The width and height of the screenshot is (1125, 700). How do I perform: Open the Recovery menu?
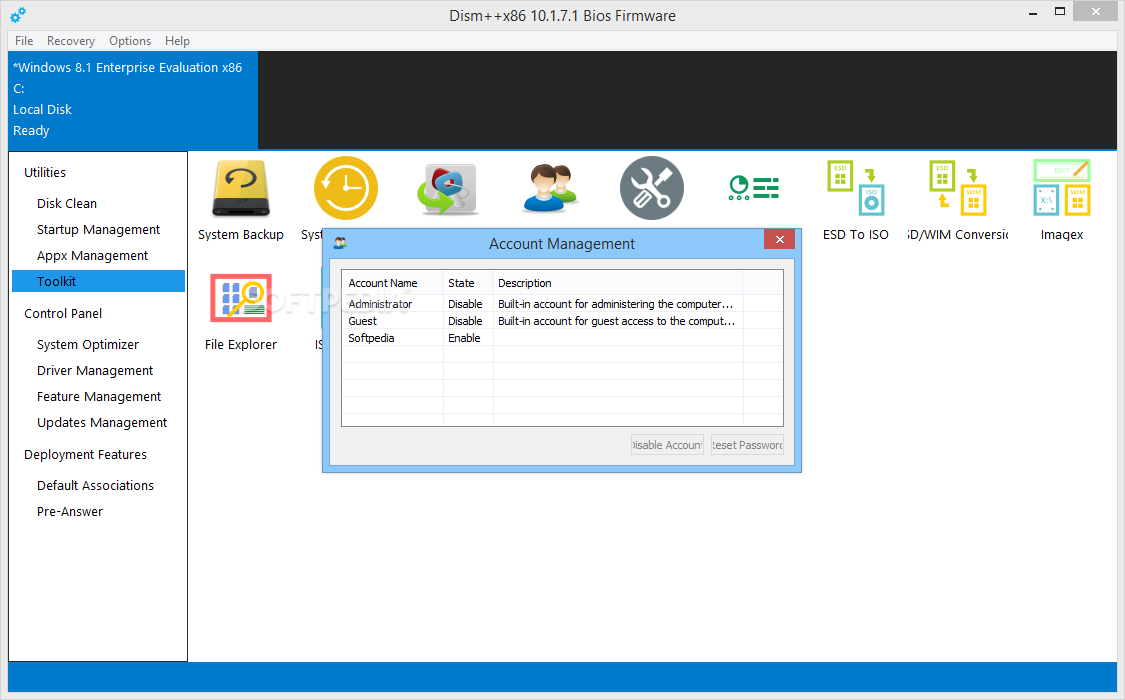pos(71,41)
